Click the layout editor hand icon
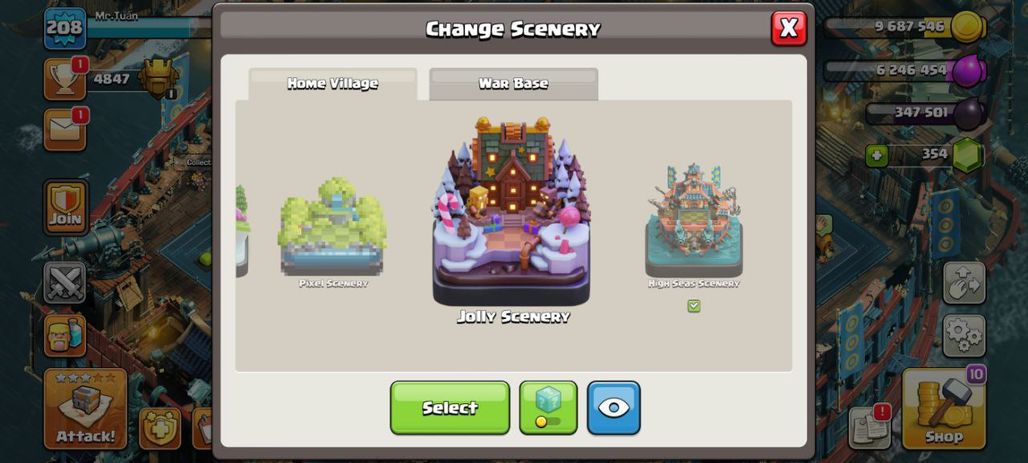Screen dimensions: 1028x463 (x=964, y=283)
